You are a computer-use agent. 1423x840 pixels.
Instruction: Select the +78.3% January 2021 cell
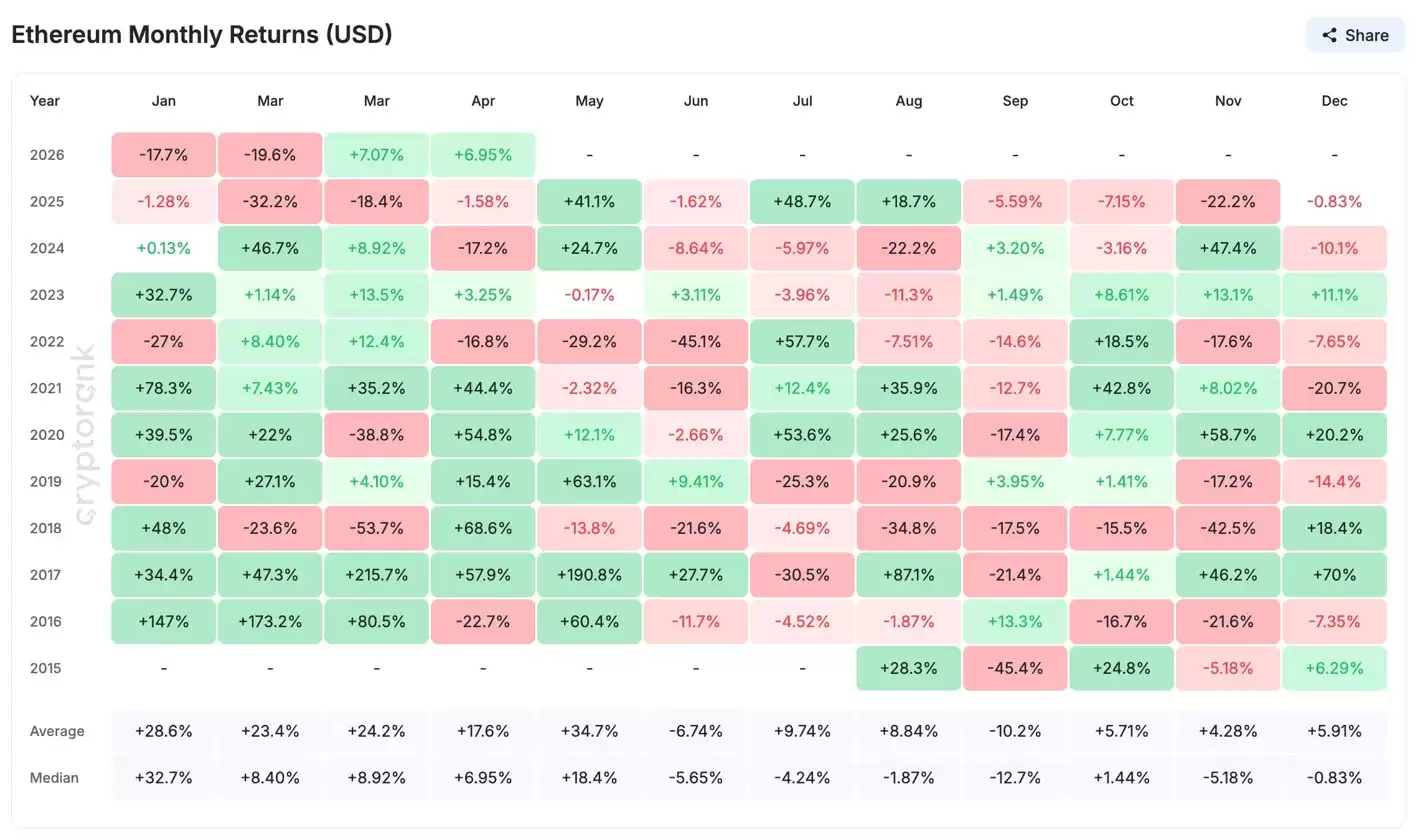point(163,388)
